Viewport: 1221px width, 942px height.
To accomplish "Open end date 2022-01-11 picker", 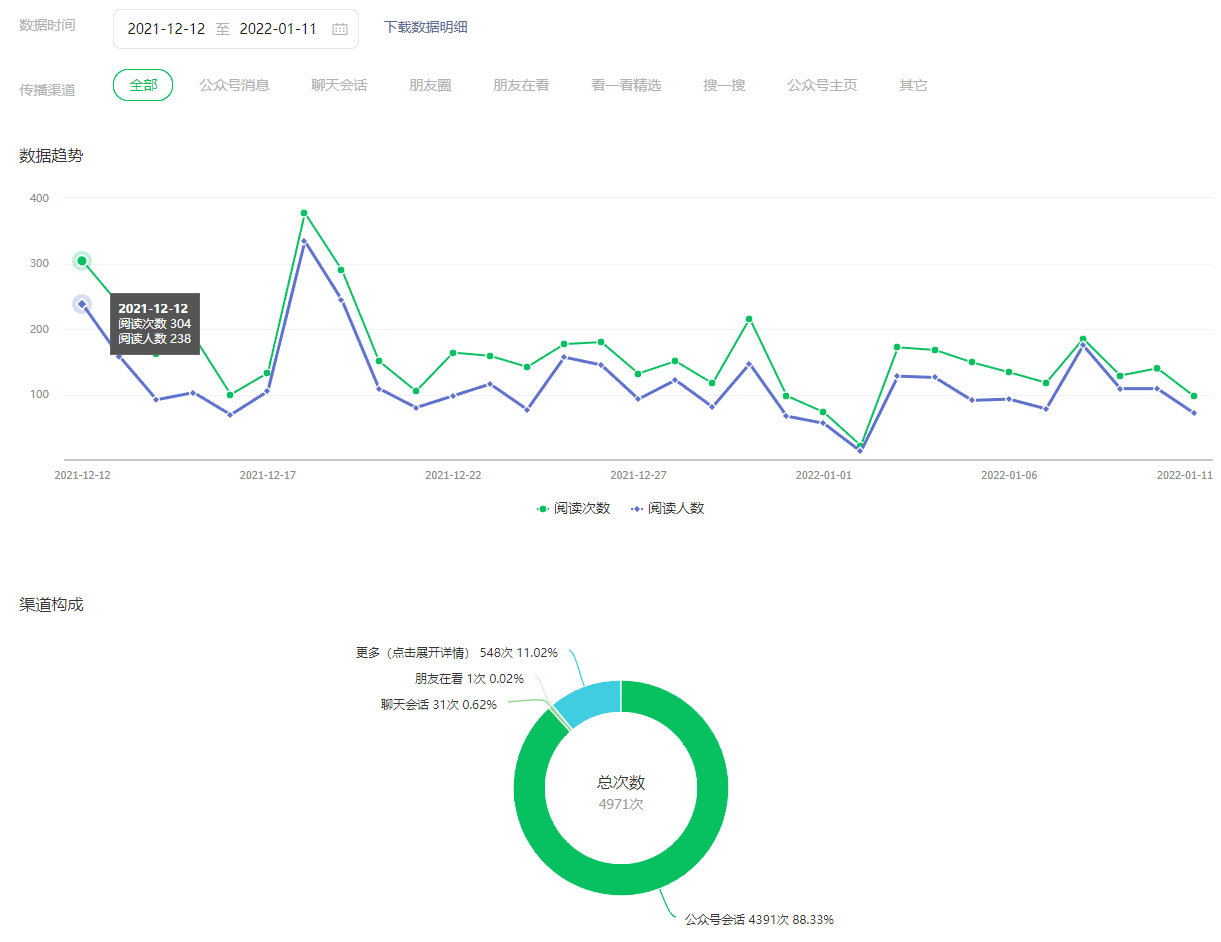I will click(x=278, y=29).
